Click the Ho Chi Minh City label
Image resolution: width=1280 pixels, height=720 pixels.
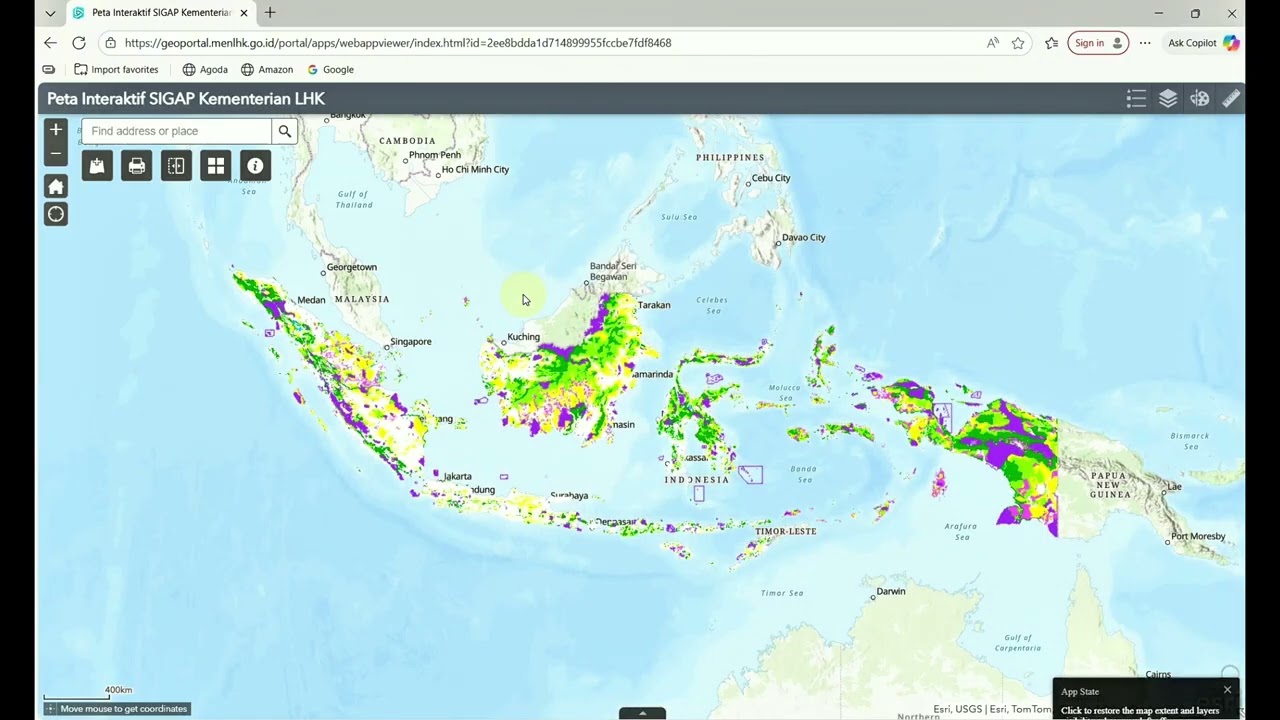coord(475,170)
